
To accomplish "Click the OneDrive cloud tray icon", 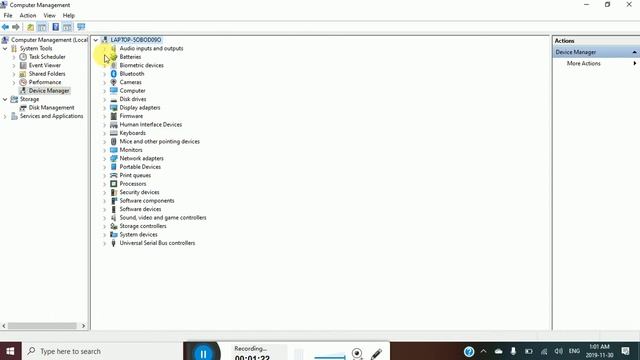I will point(498,351).
